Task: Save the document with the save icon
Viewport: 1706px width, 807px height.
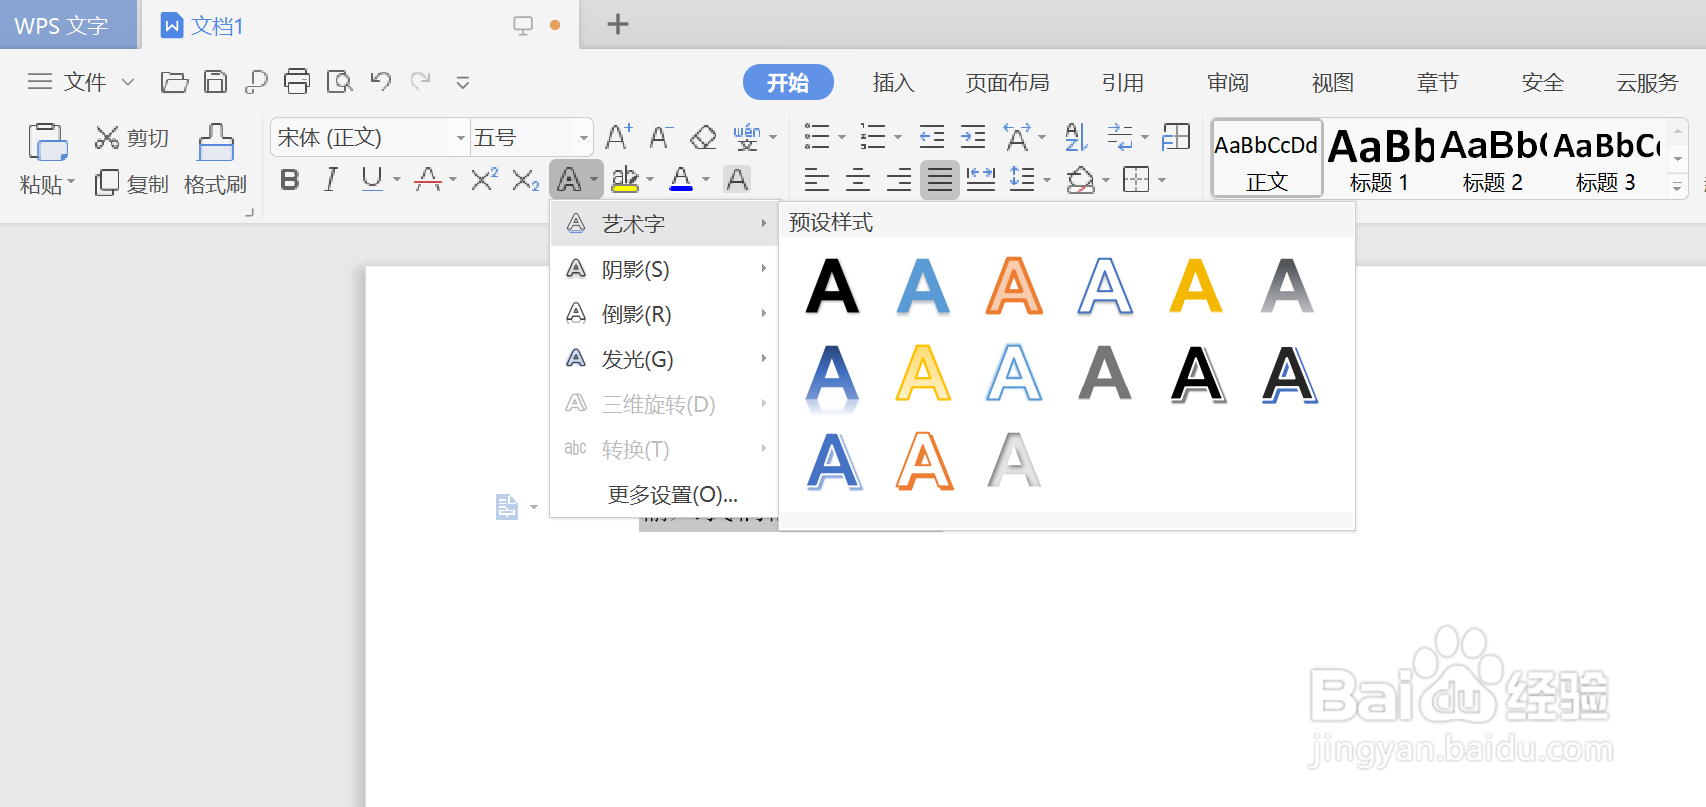Action: point(215,82)
